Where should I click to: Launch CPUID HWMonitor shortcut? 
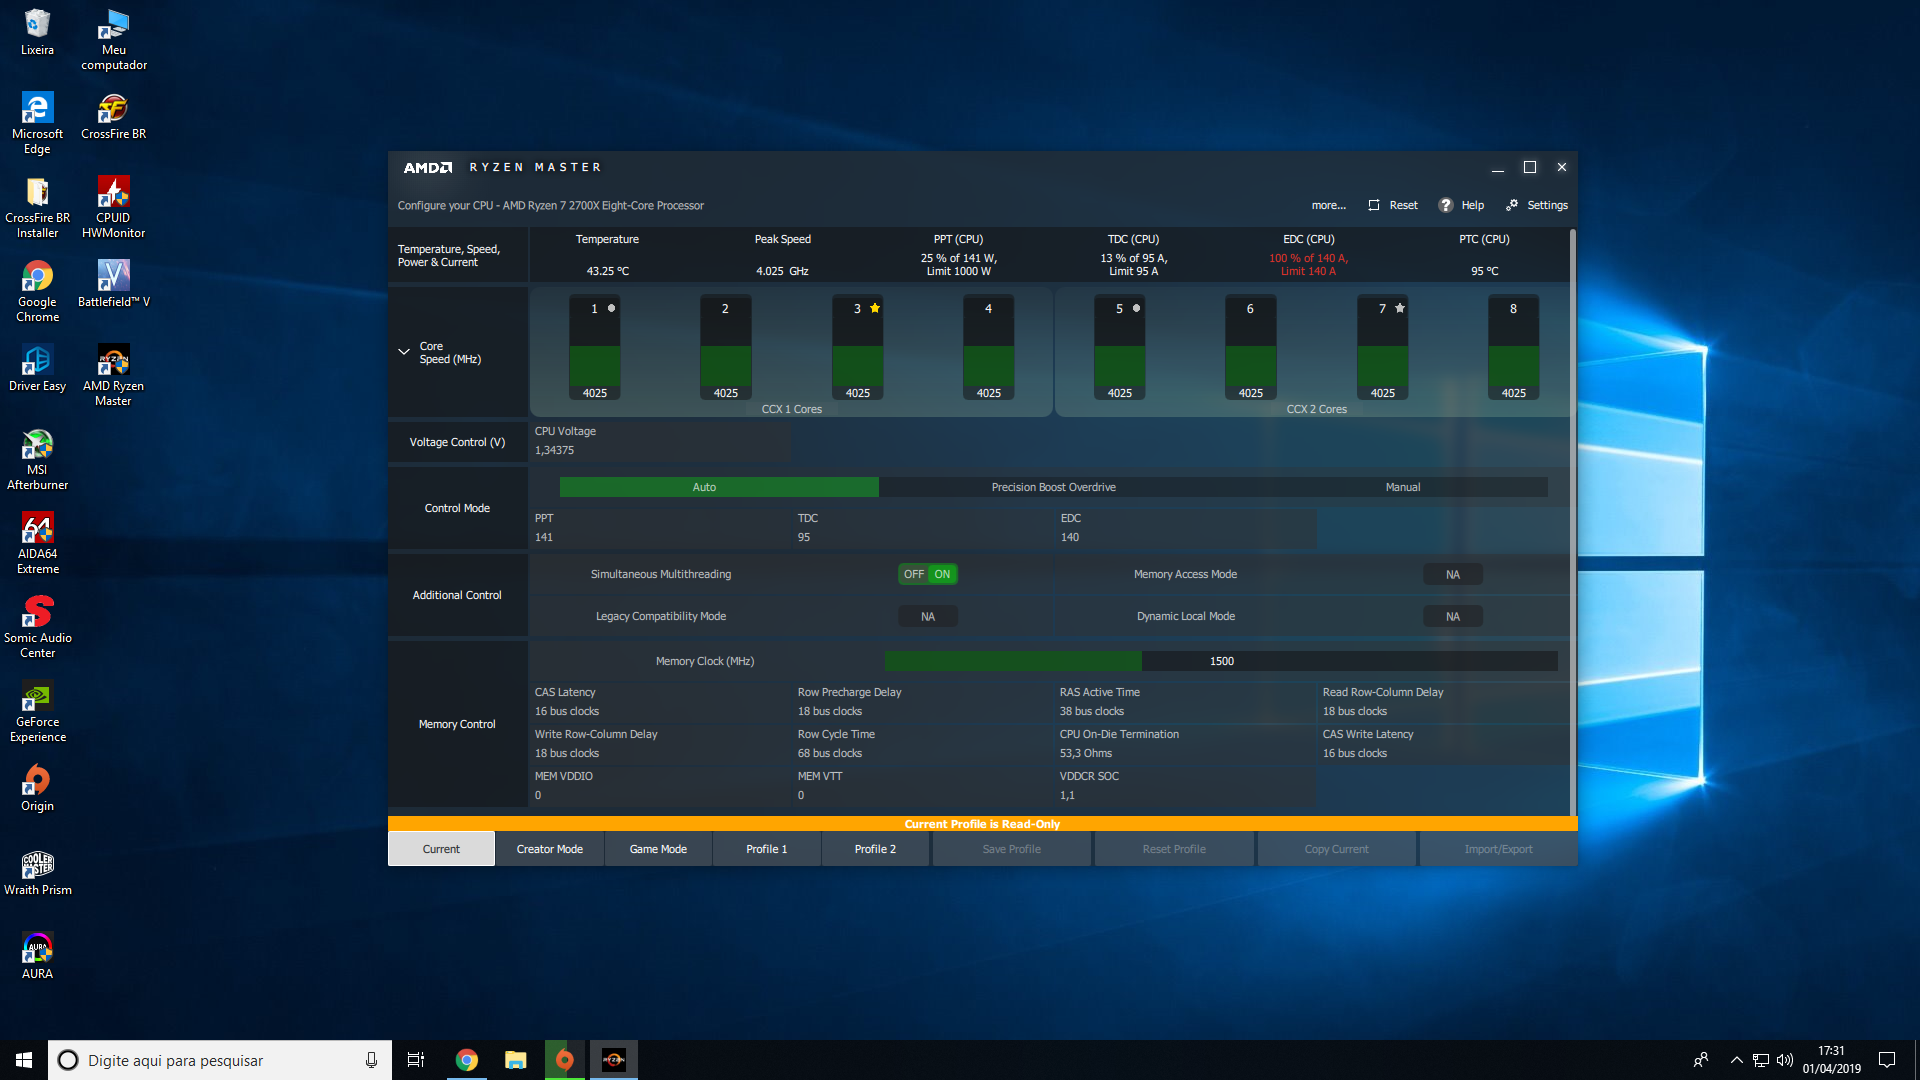113,208
